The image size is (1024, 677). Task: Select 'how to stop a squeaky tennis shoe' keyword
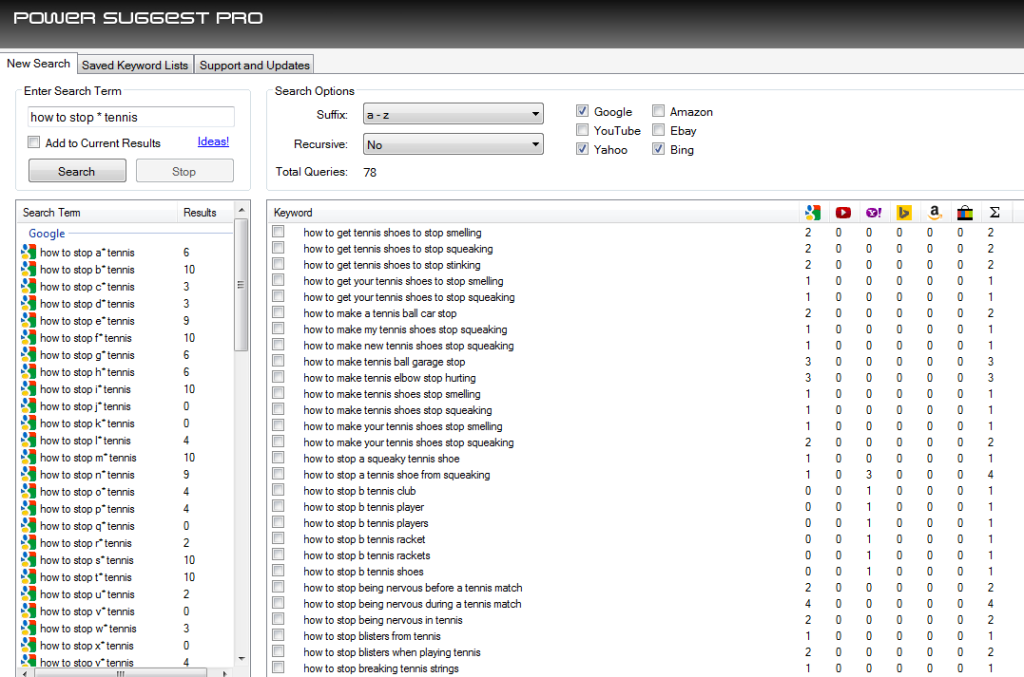click(x=381, y=458)
